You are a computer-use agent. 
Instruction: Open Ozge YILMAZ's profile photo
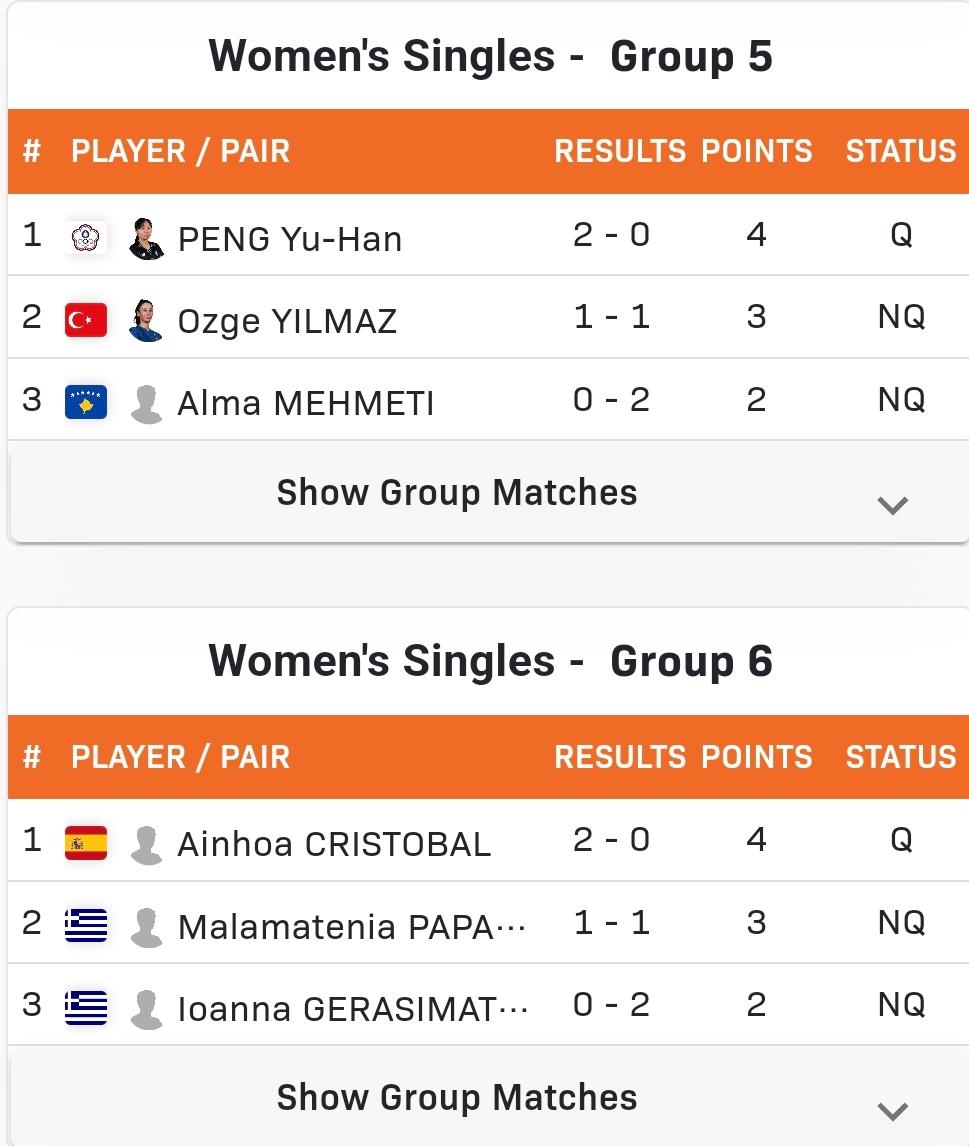[146, 320]
